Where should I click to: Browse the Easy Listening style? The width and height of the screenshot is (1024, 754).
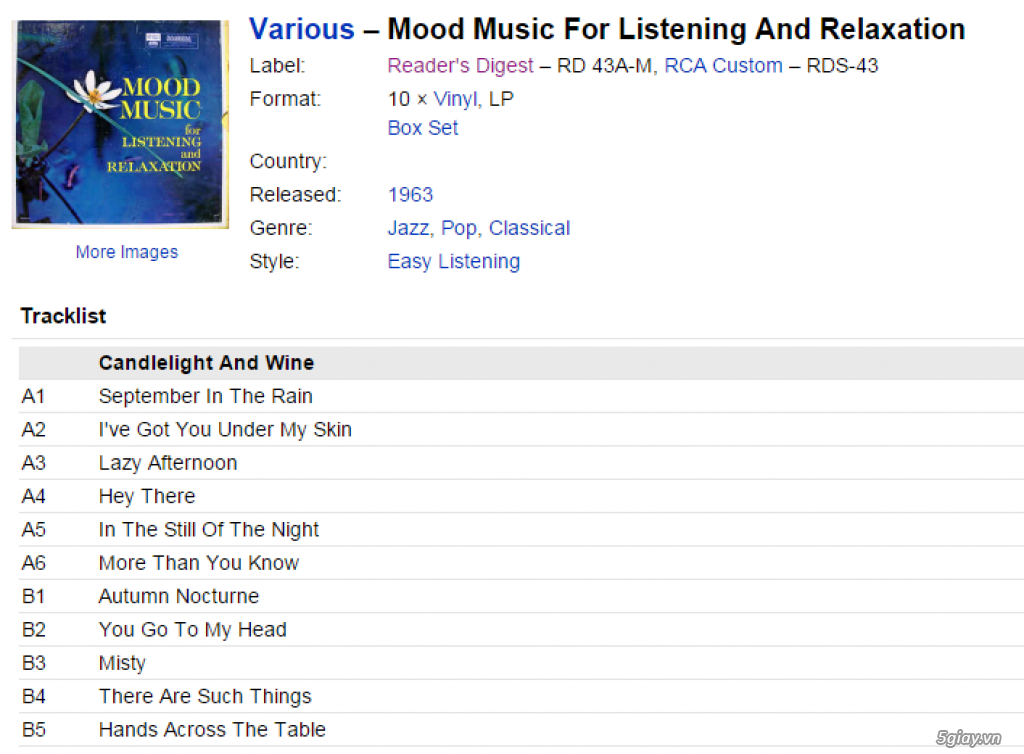point(453,261)
